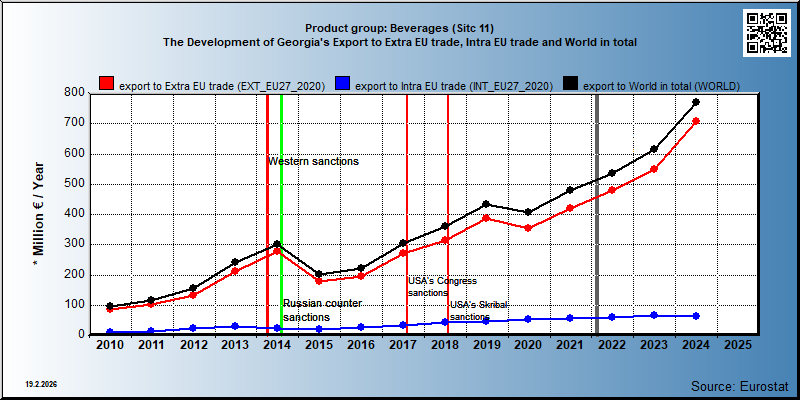The height and width of the screenshot is (400, 800).
Task: Click the black World data point for 2014
Action: coord(277,244)
